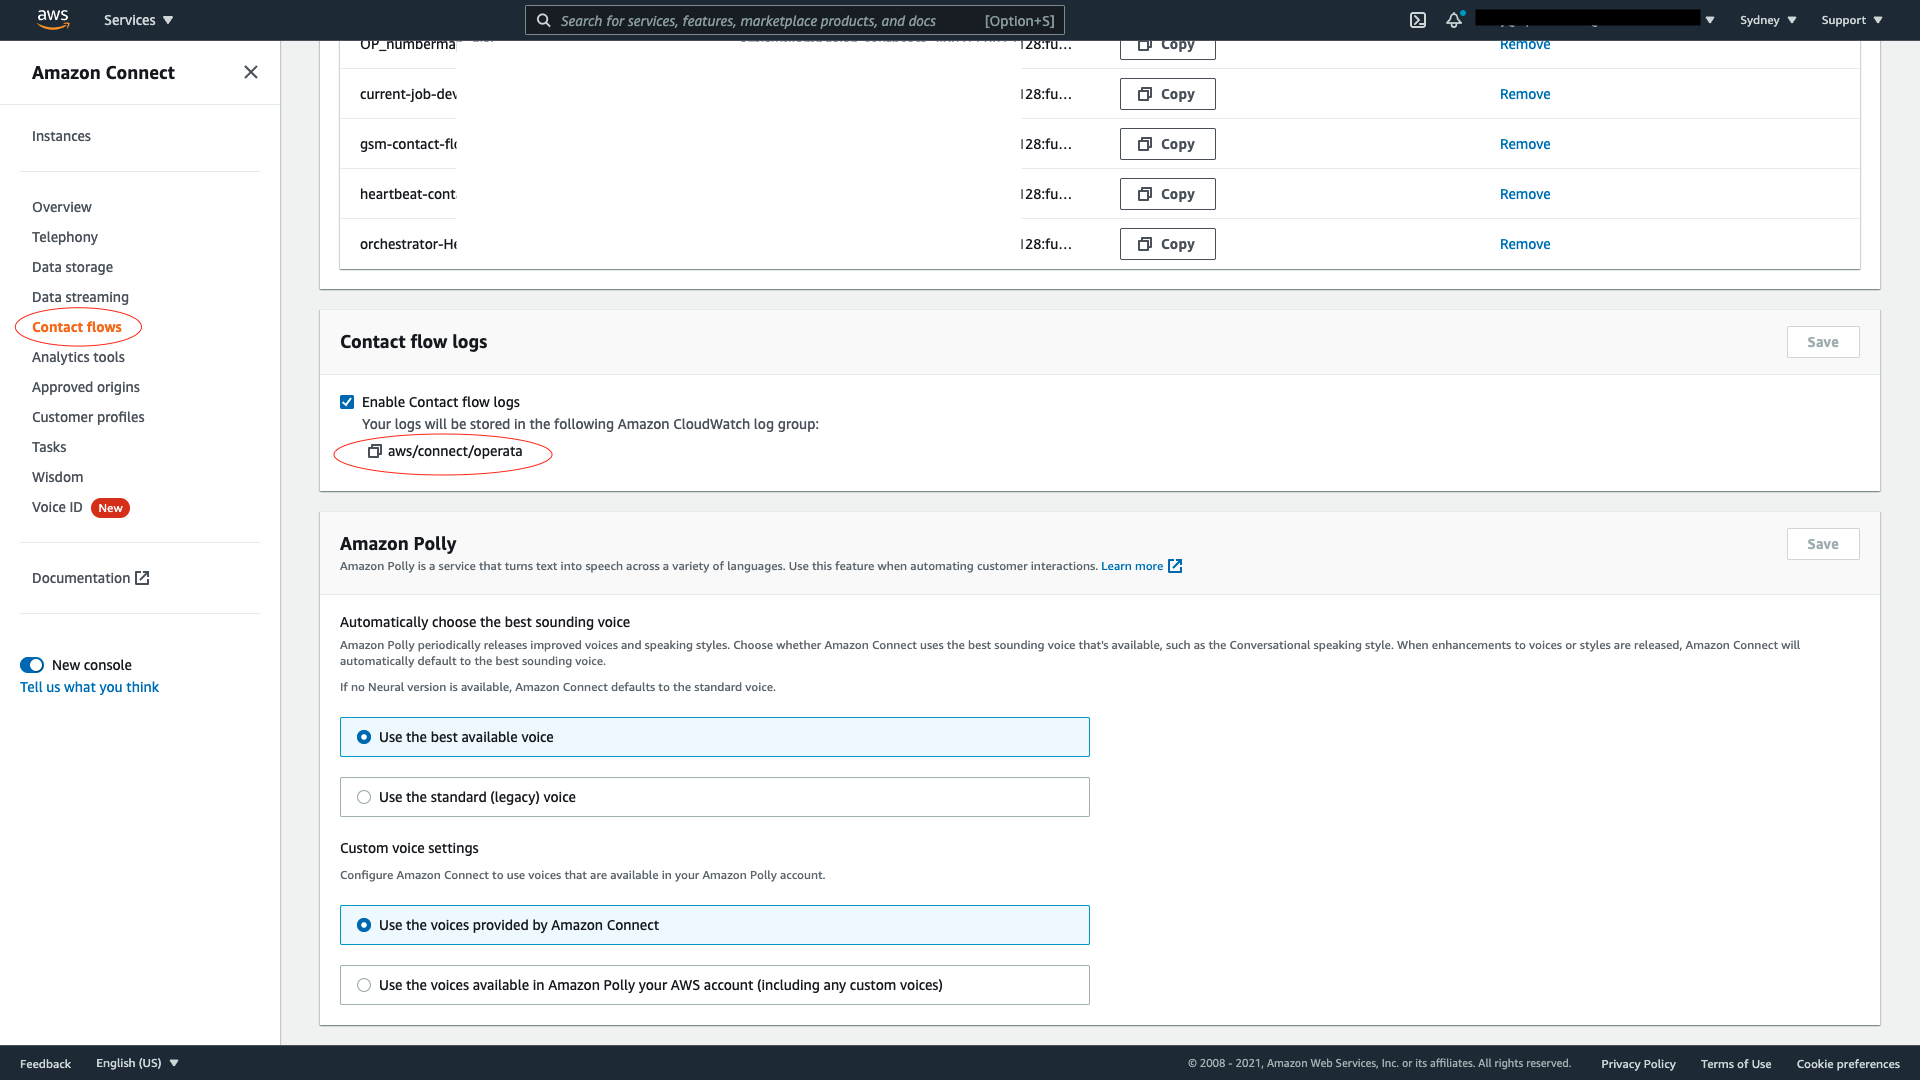Click the AWS logo home icon
Image resolution: width=1920 pixels, height=1080 pixels.
click(x=52, y=19)
